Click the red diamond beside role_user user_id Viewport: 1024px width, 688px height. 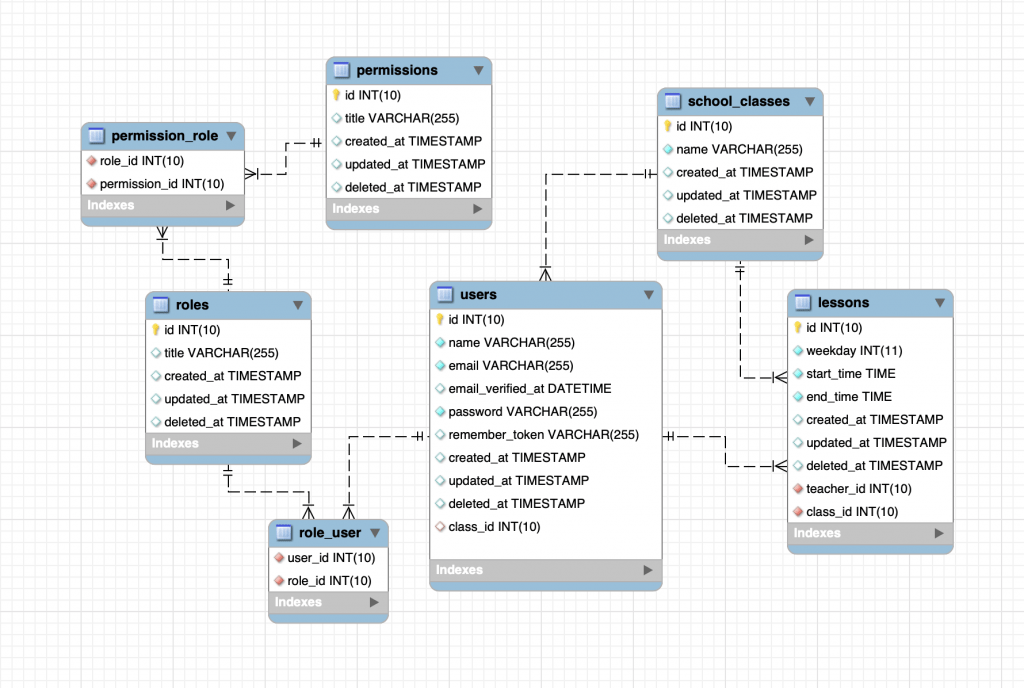pyautogui.click(x=281, y=557)
